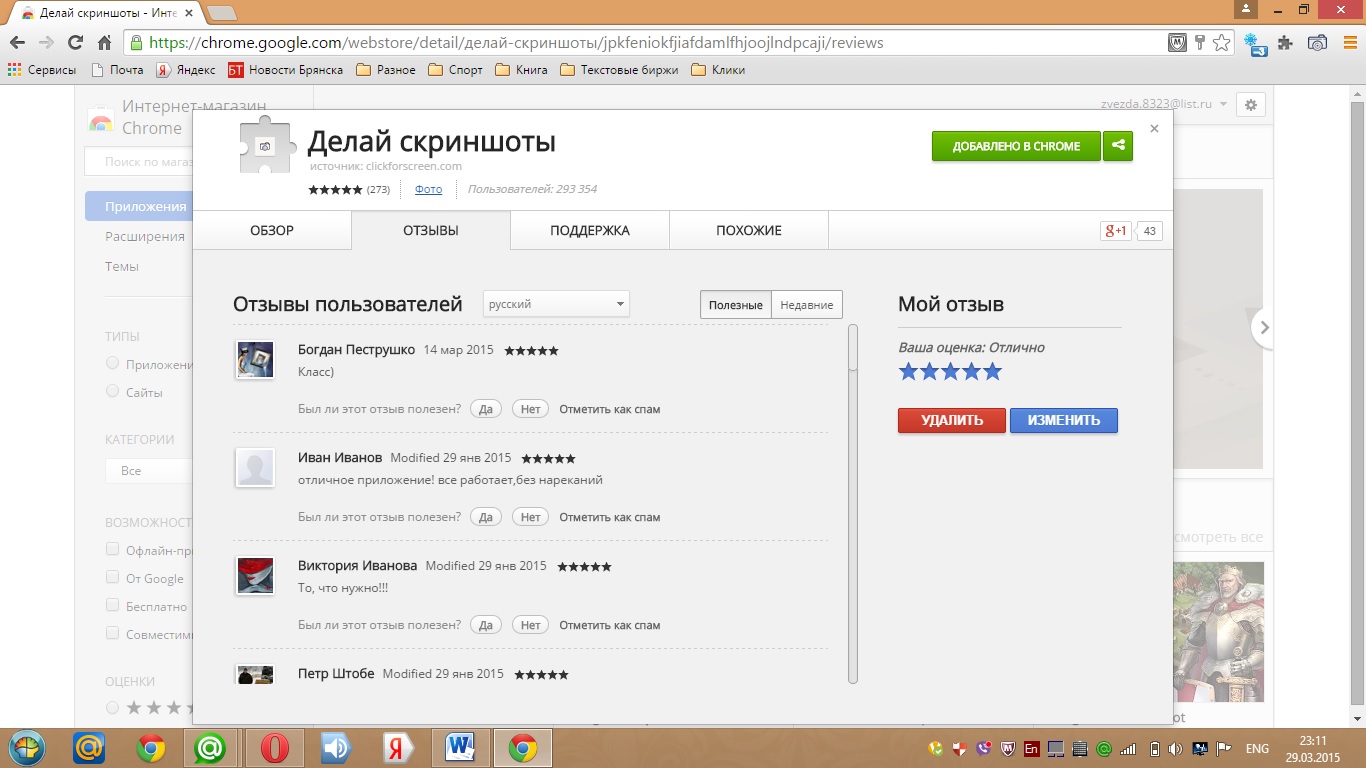Select the star rating filter radio button

[113, 708]
